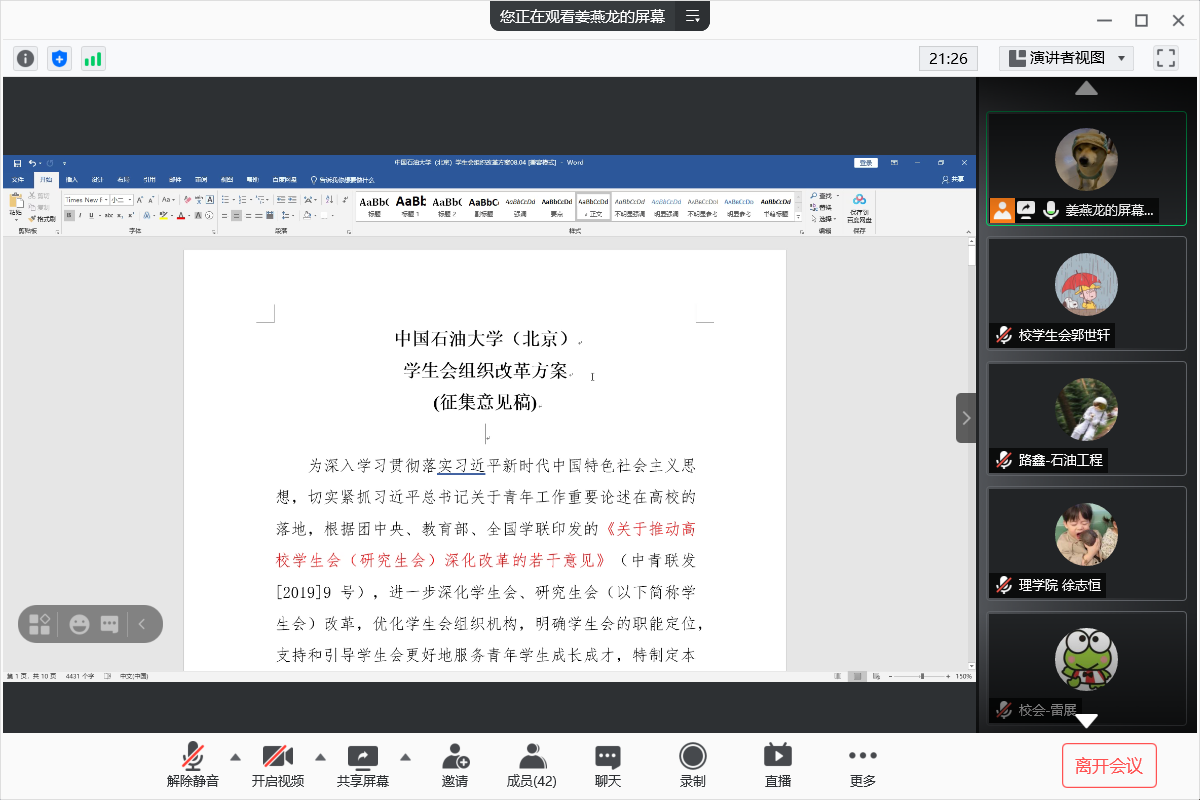Expand the share screen options arrow
1200x800 pixels.
[406, 756]
